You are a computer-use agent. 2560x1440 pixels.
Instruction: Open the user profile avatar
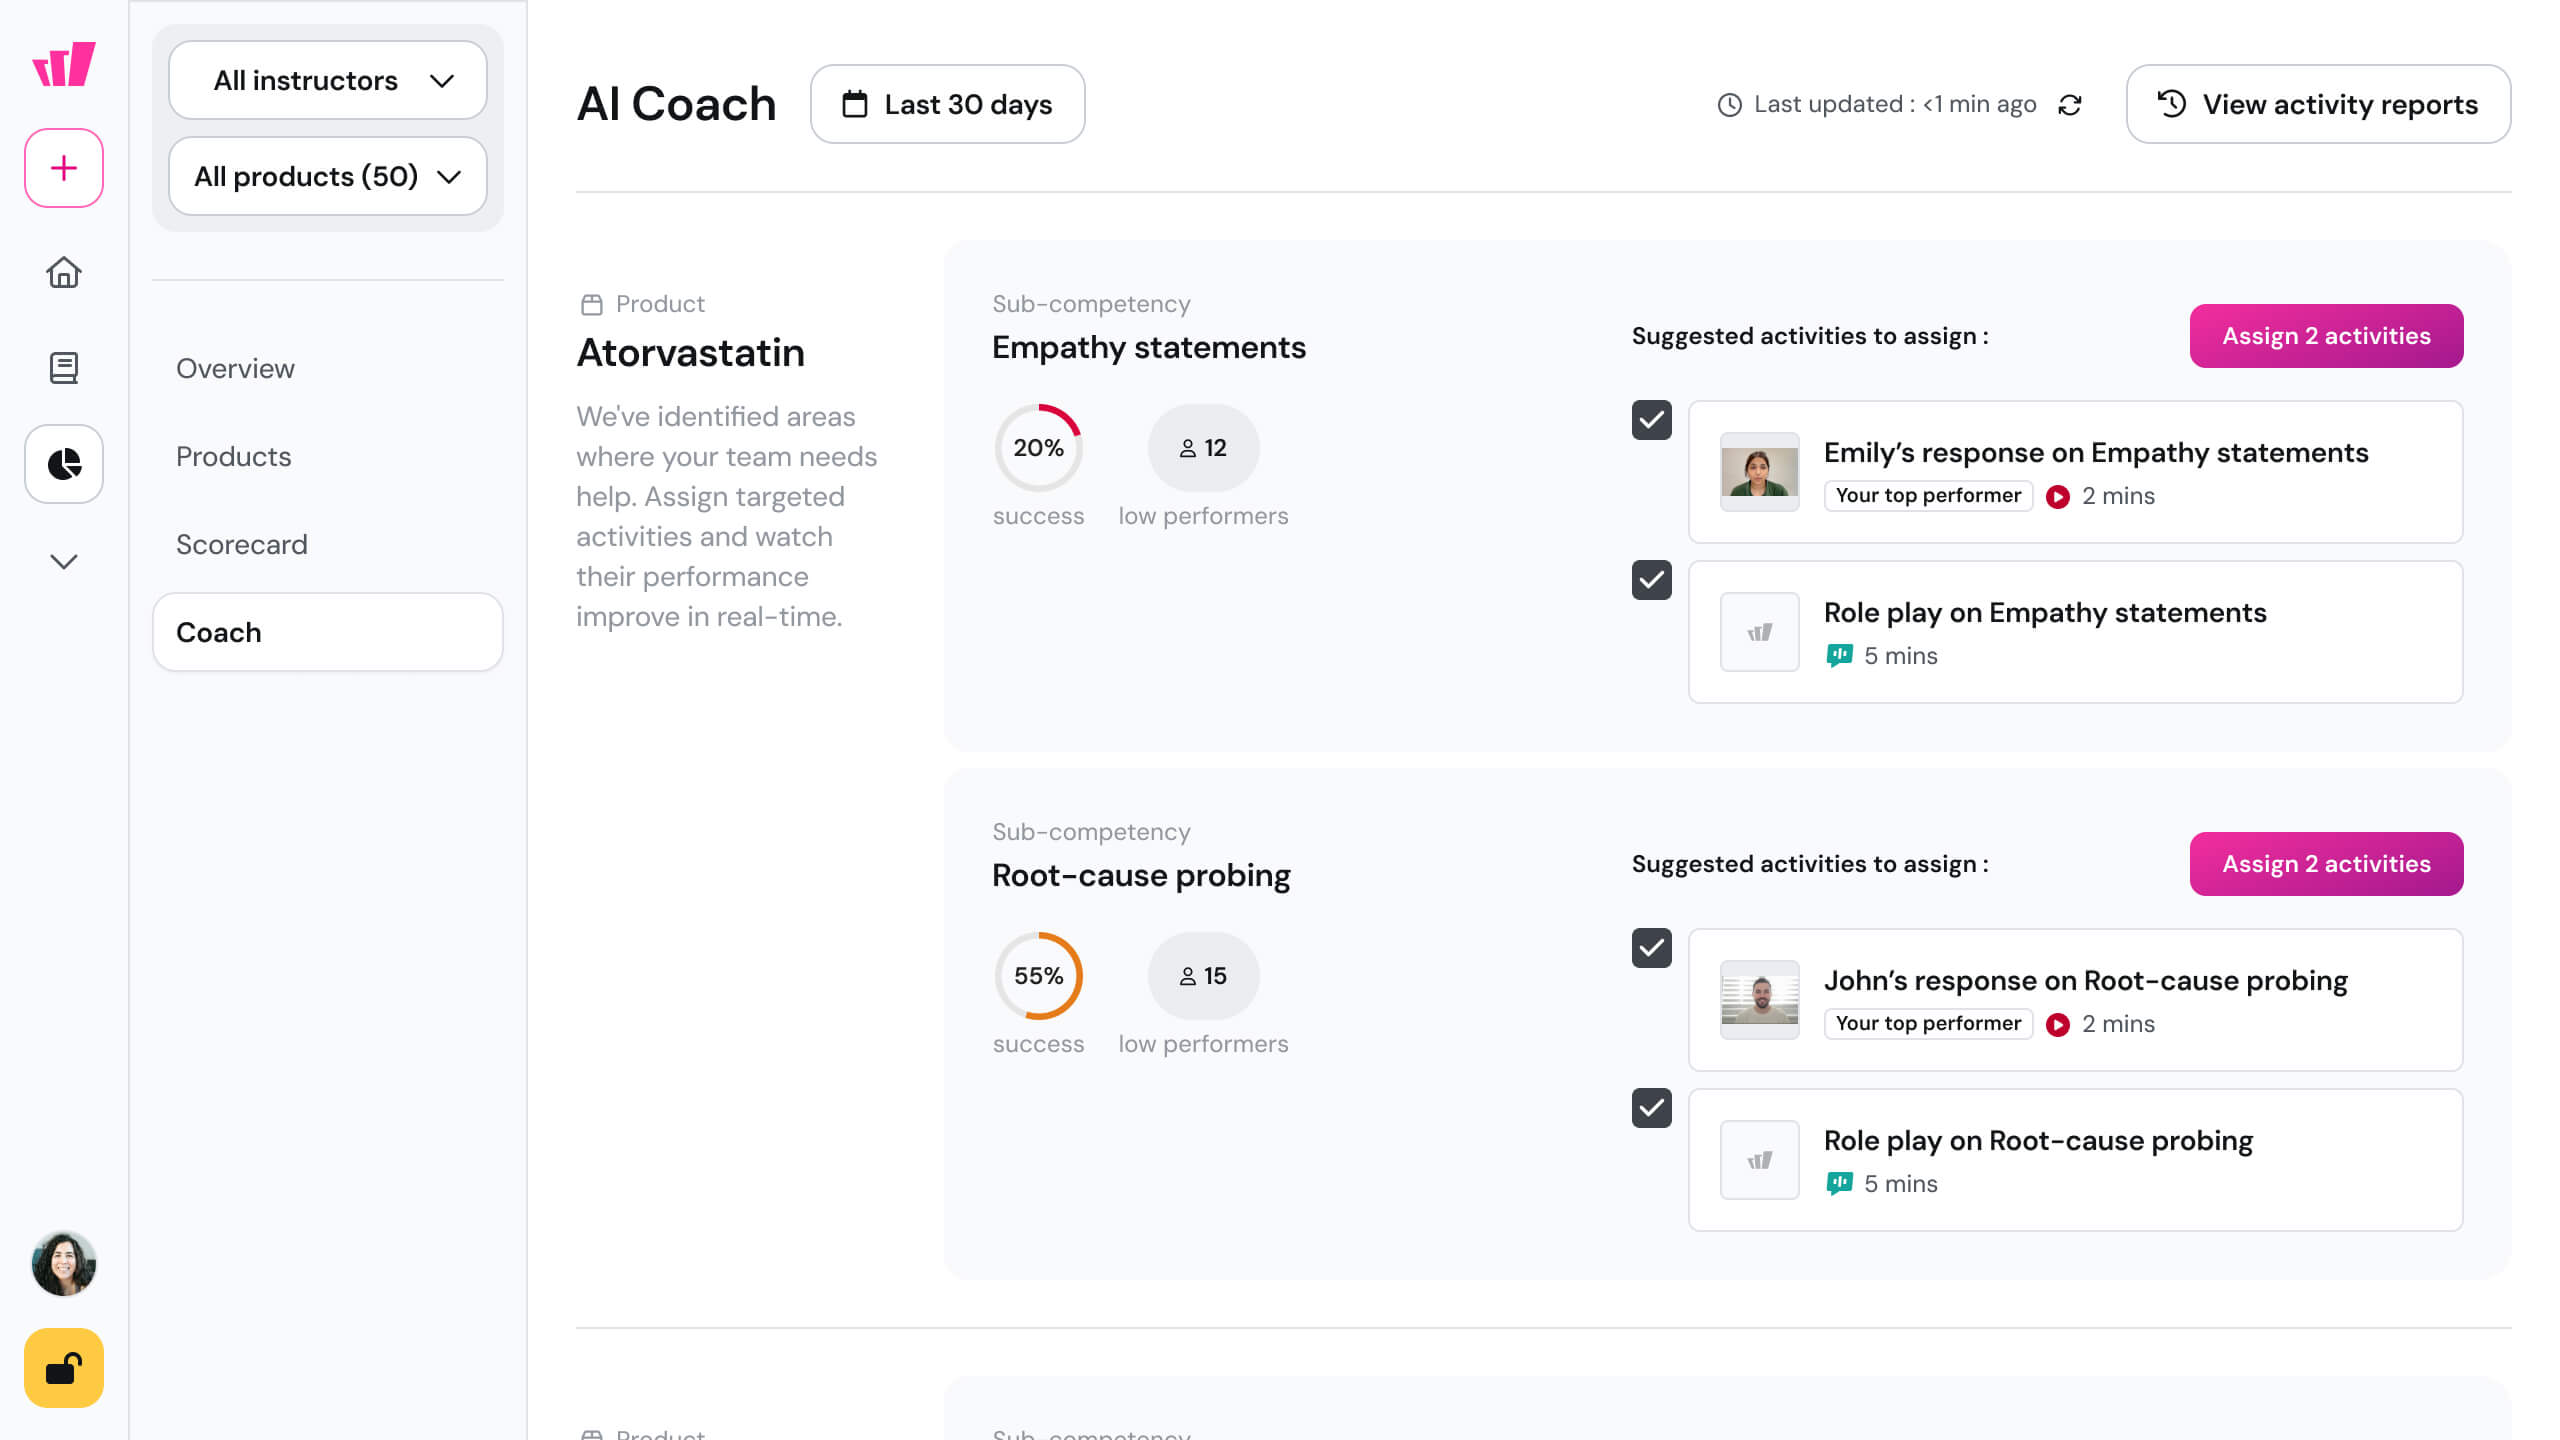(64, 1264)
